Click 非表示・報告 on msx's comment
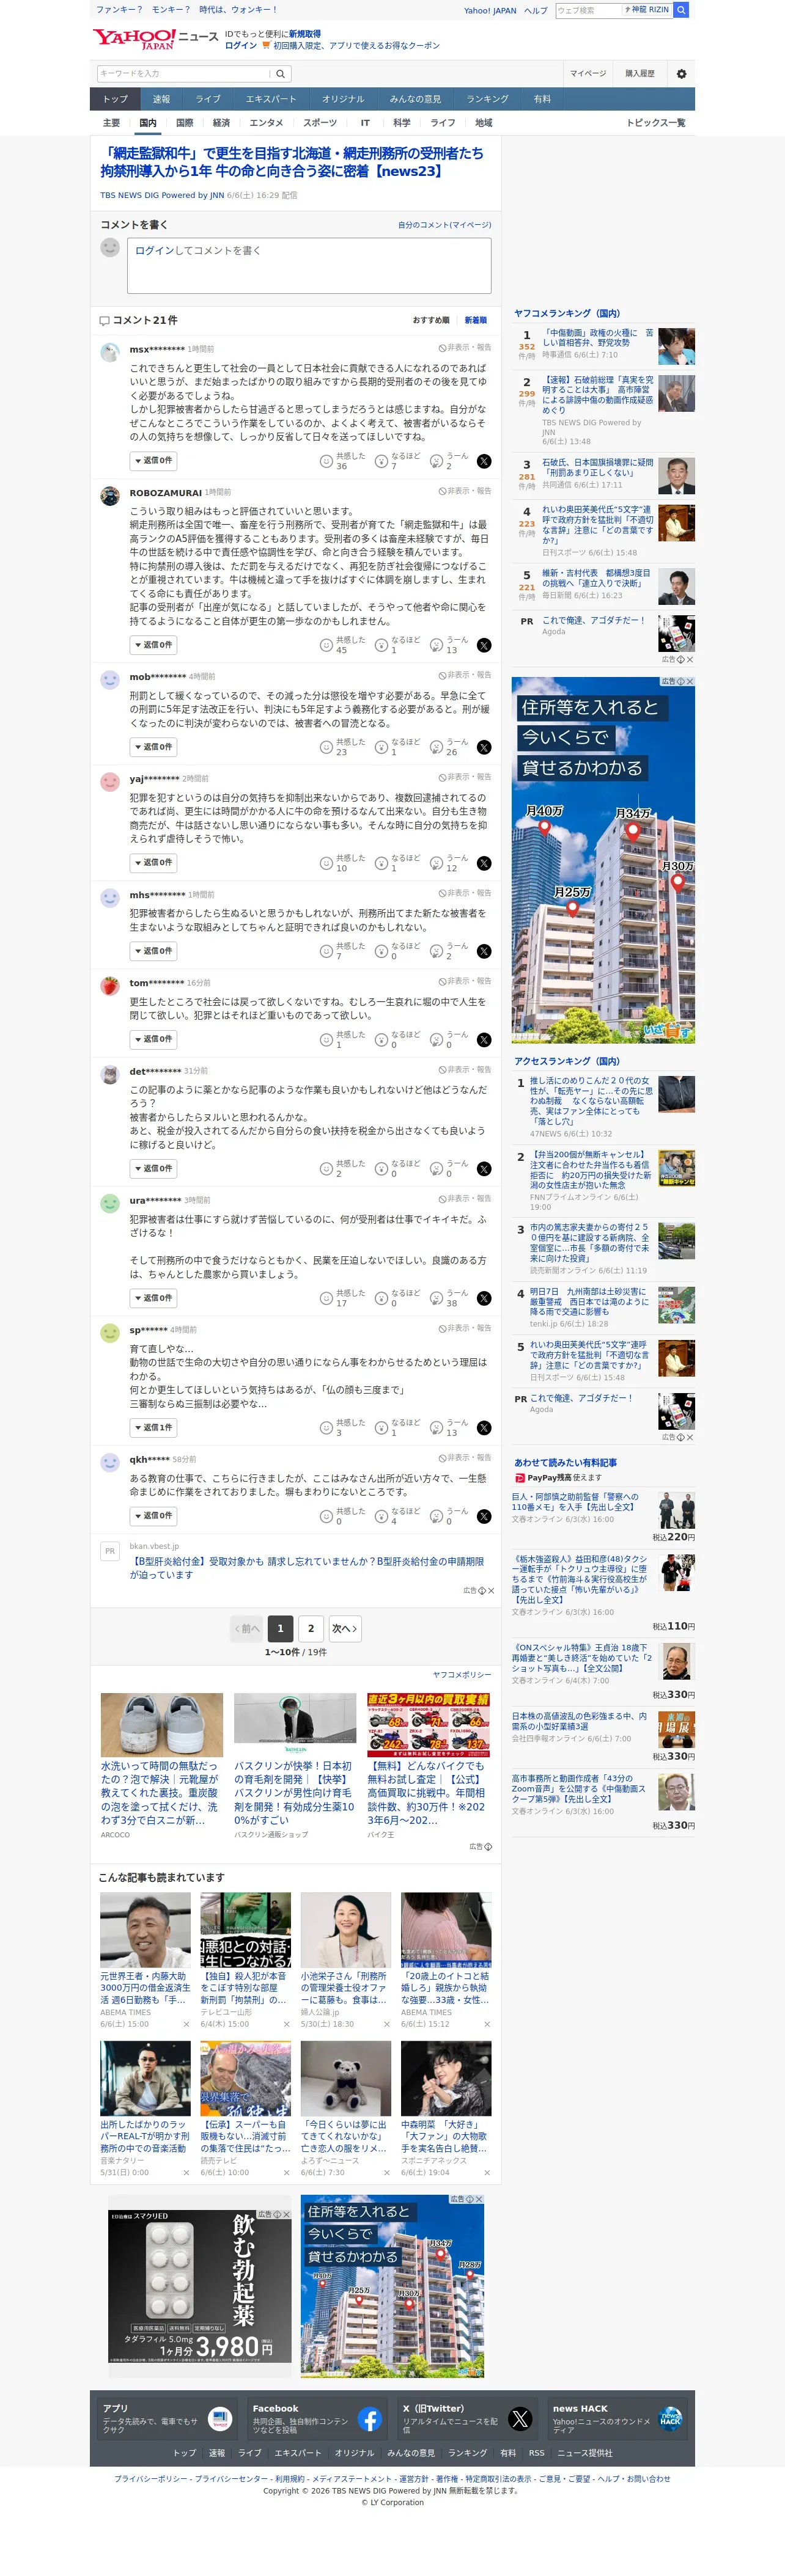The height and width of the screenshot is (2576, 785). coord(465,348)
